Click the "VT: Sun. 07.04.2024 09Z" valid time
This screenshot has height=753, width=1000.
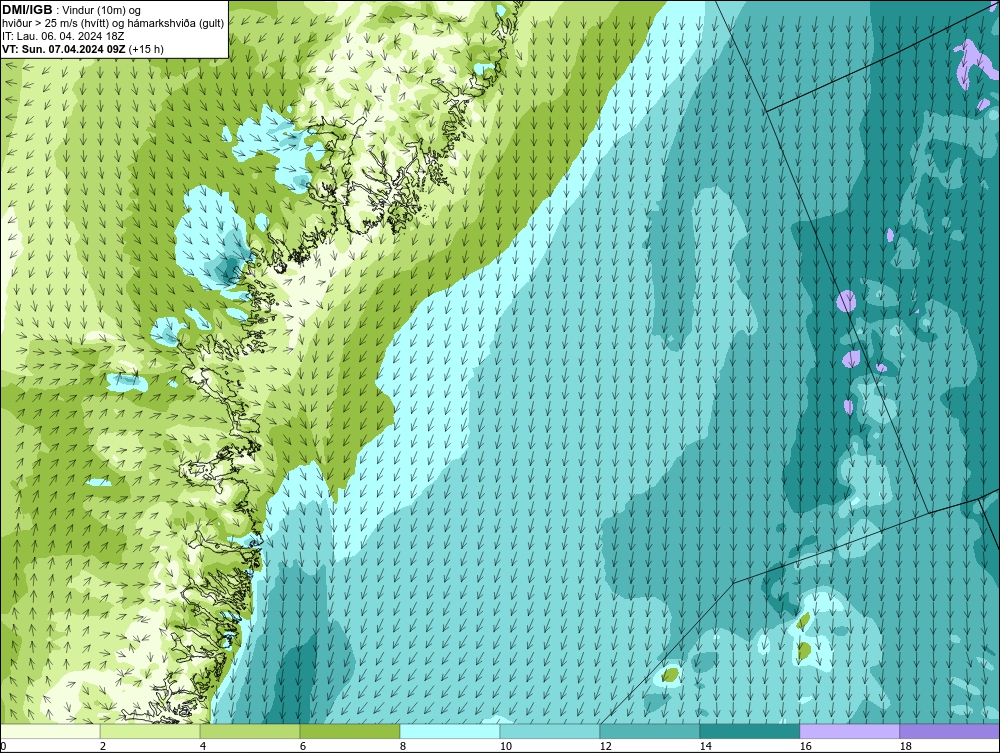[63, 49]
